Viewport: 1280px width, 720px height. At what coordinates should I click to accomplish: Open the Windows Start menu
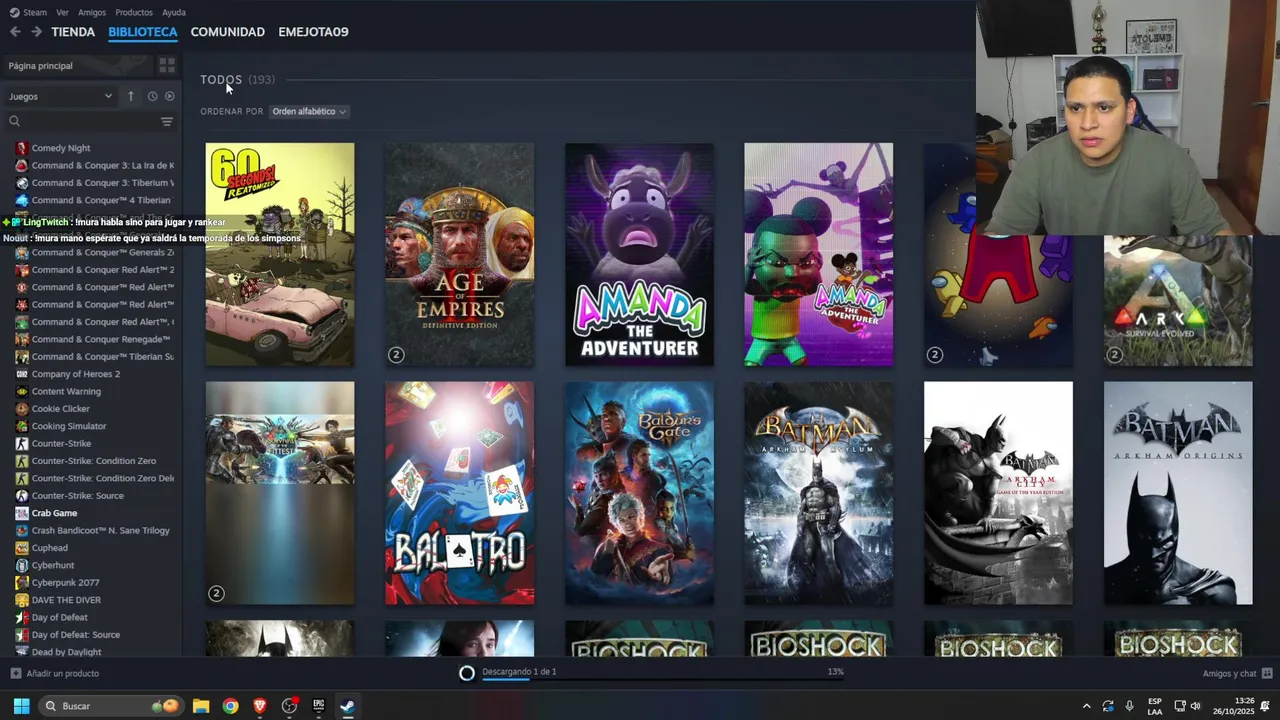click(x=21, y=706)
